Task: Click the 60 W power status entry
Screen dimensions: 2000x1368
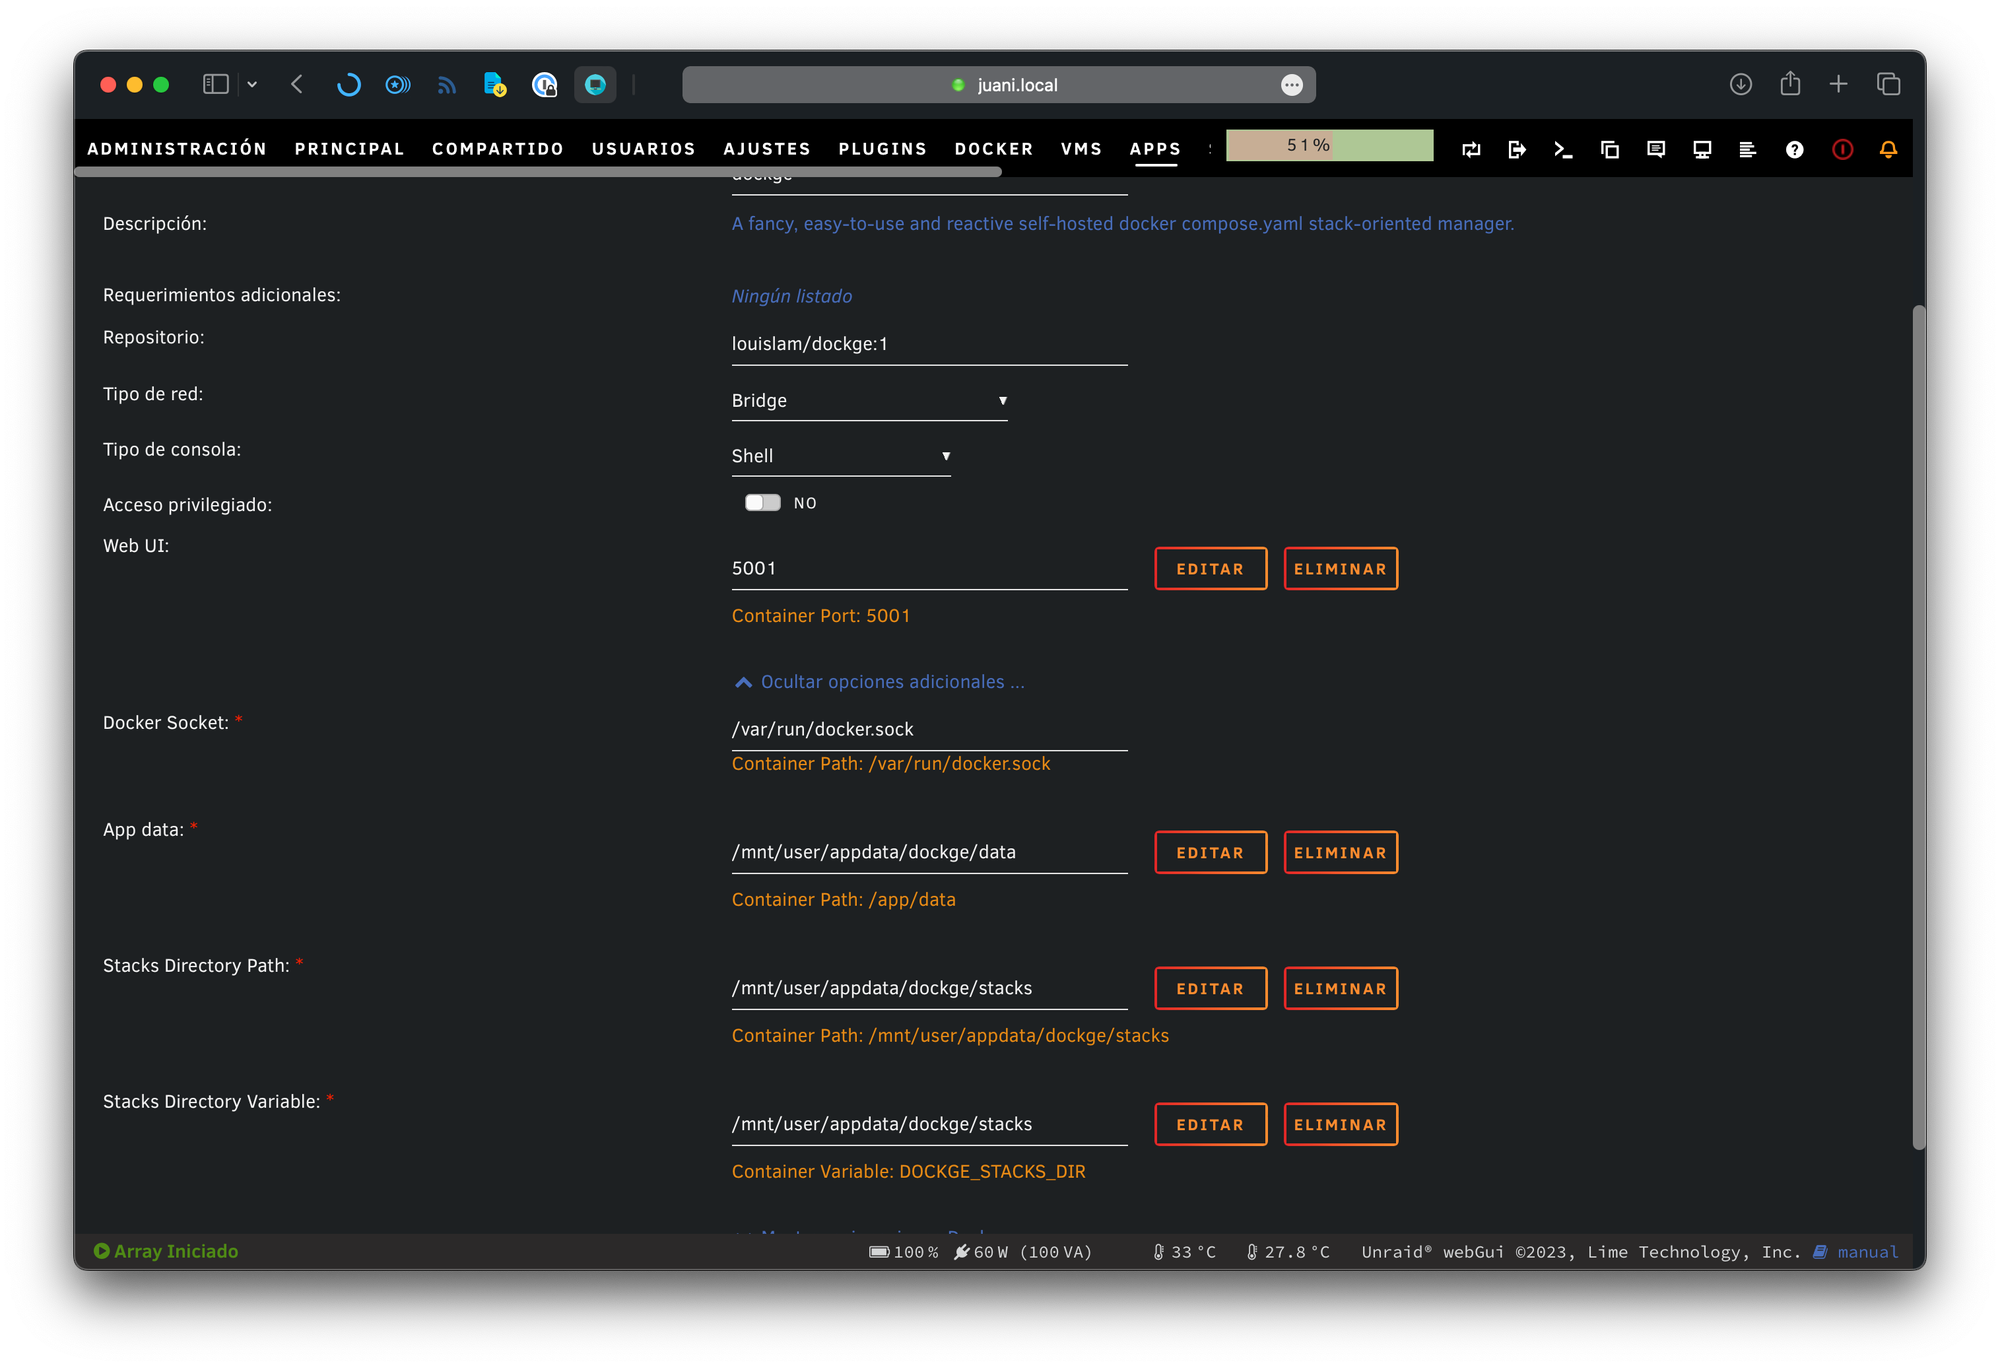Action: [x=1022, y=1252]
